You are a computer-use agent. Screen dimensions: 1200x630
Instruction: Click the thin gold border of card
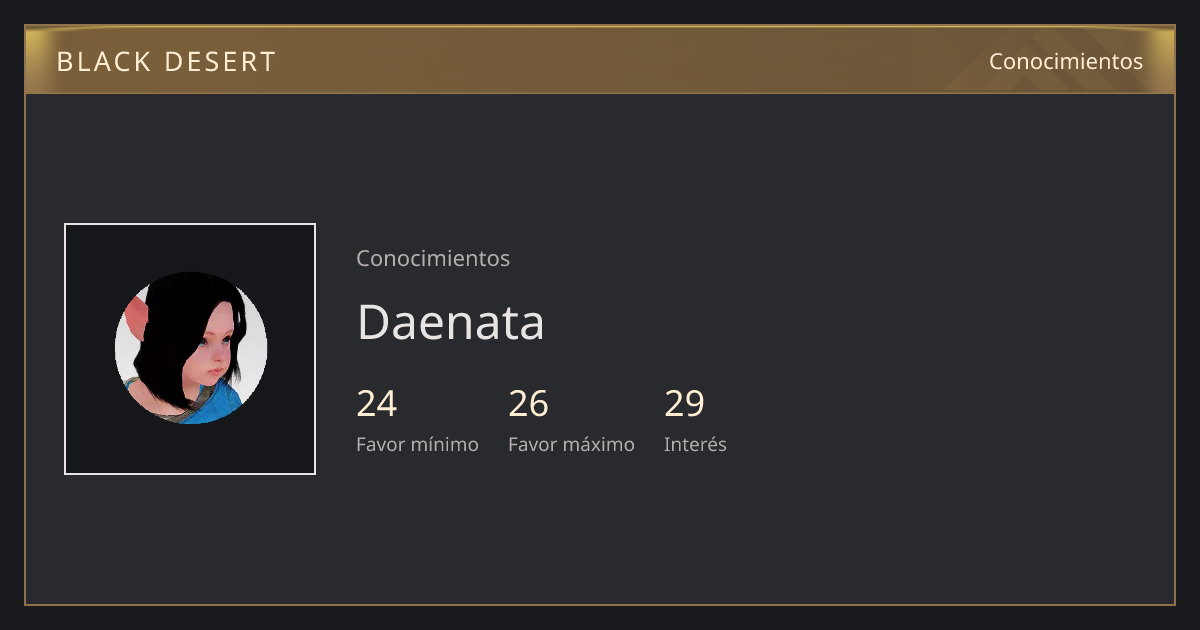[x=25, y=350]
